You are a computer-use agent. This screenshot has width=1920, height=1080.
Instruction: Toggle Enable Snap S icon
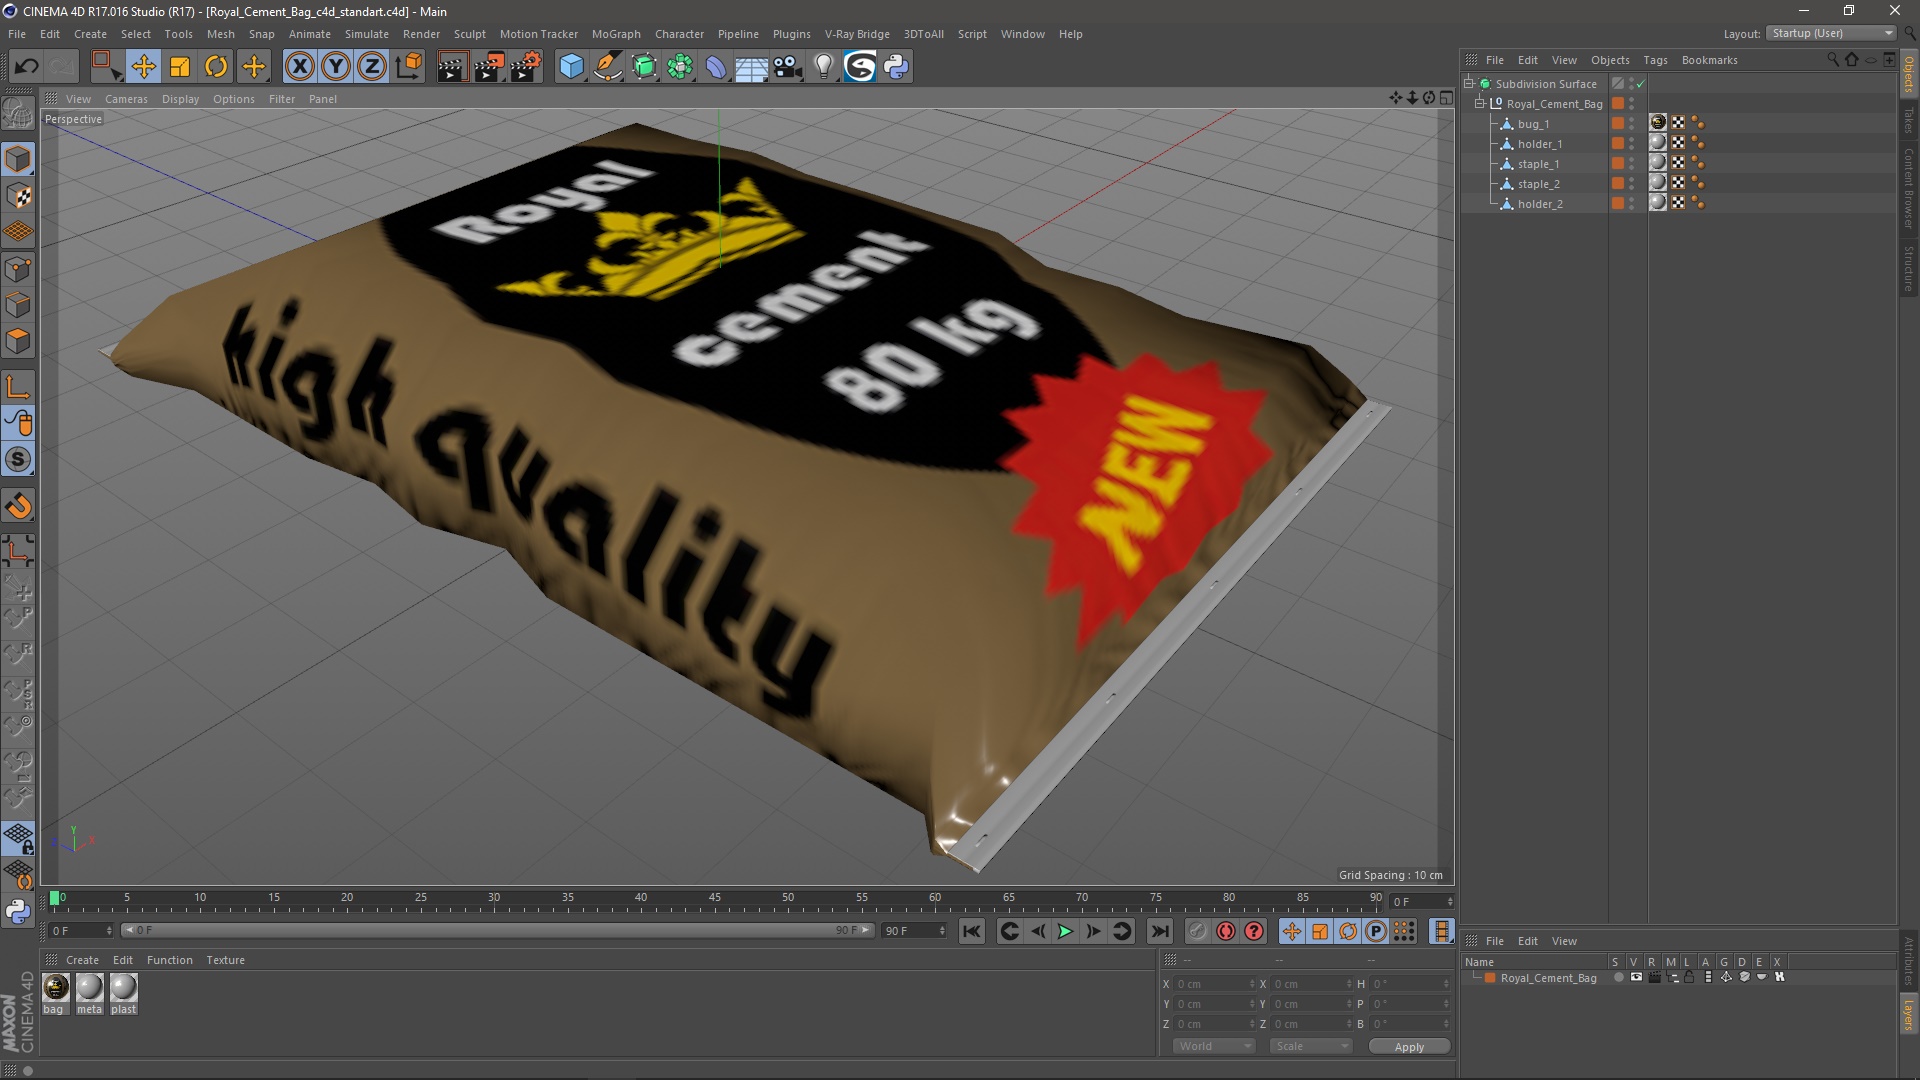tap(18, 460)
